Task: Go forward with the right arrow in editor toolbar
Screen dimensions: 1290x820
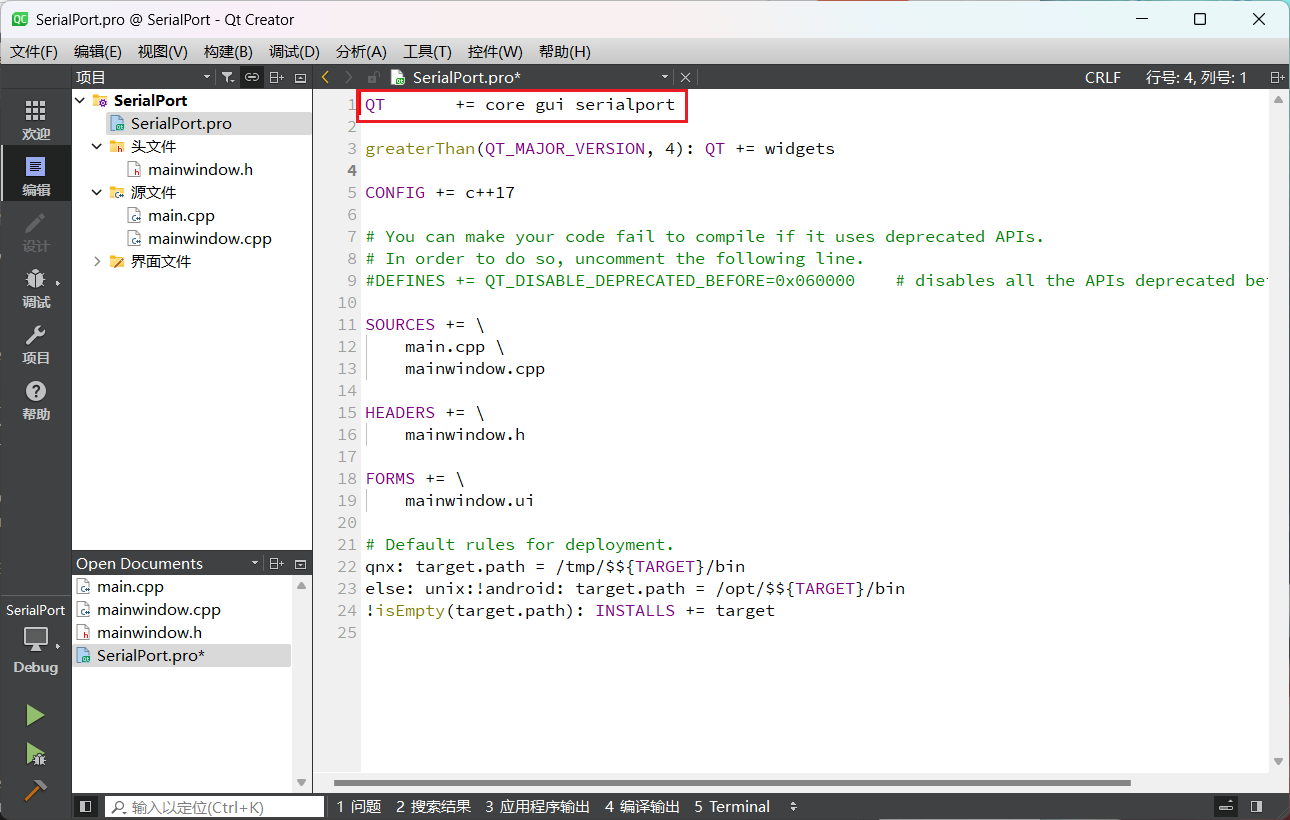Action: [x=348, y=77]
